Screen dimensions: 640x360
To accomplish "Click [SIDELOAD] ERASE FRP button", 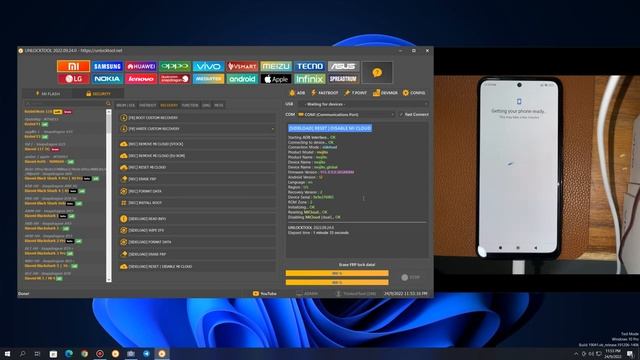I will coord(198,254).
